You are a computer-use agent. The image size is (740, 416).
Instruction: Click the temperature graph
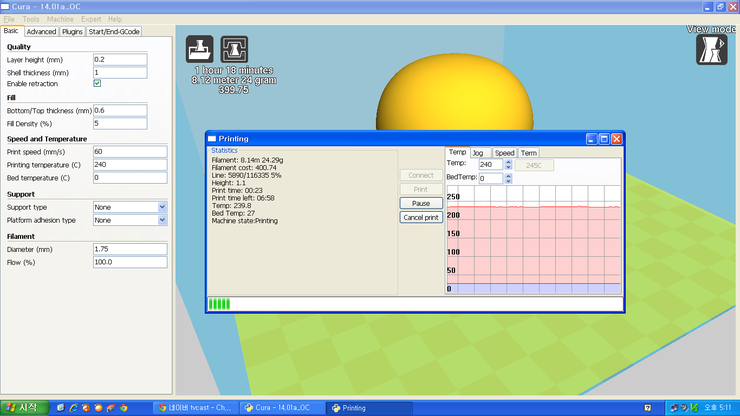tap(534, 240)
